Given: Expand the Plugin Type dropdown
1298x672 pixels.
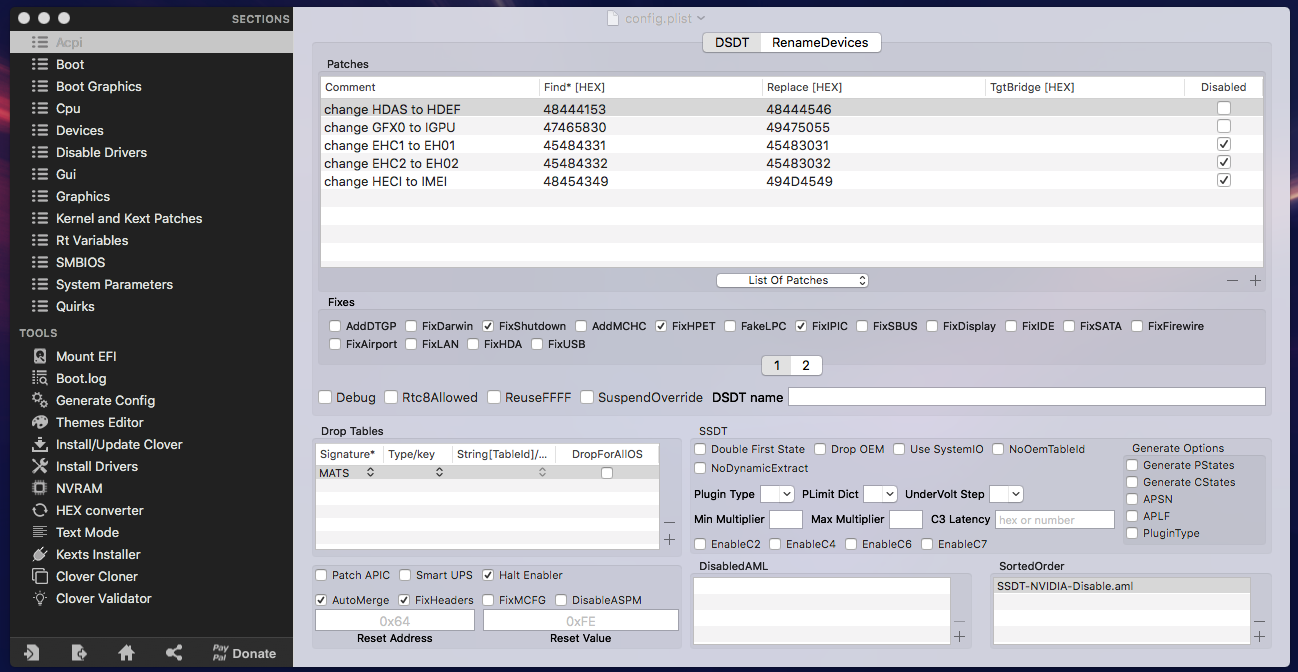Looking at the screenshot, I should coord(777,494).
